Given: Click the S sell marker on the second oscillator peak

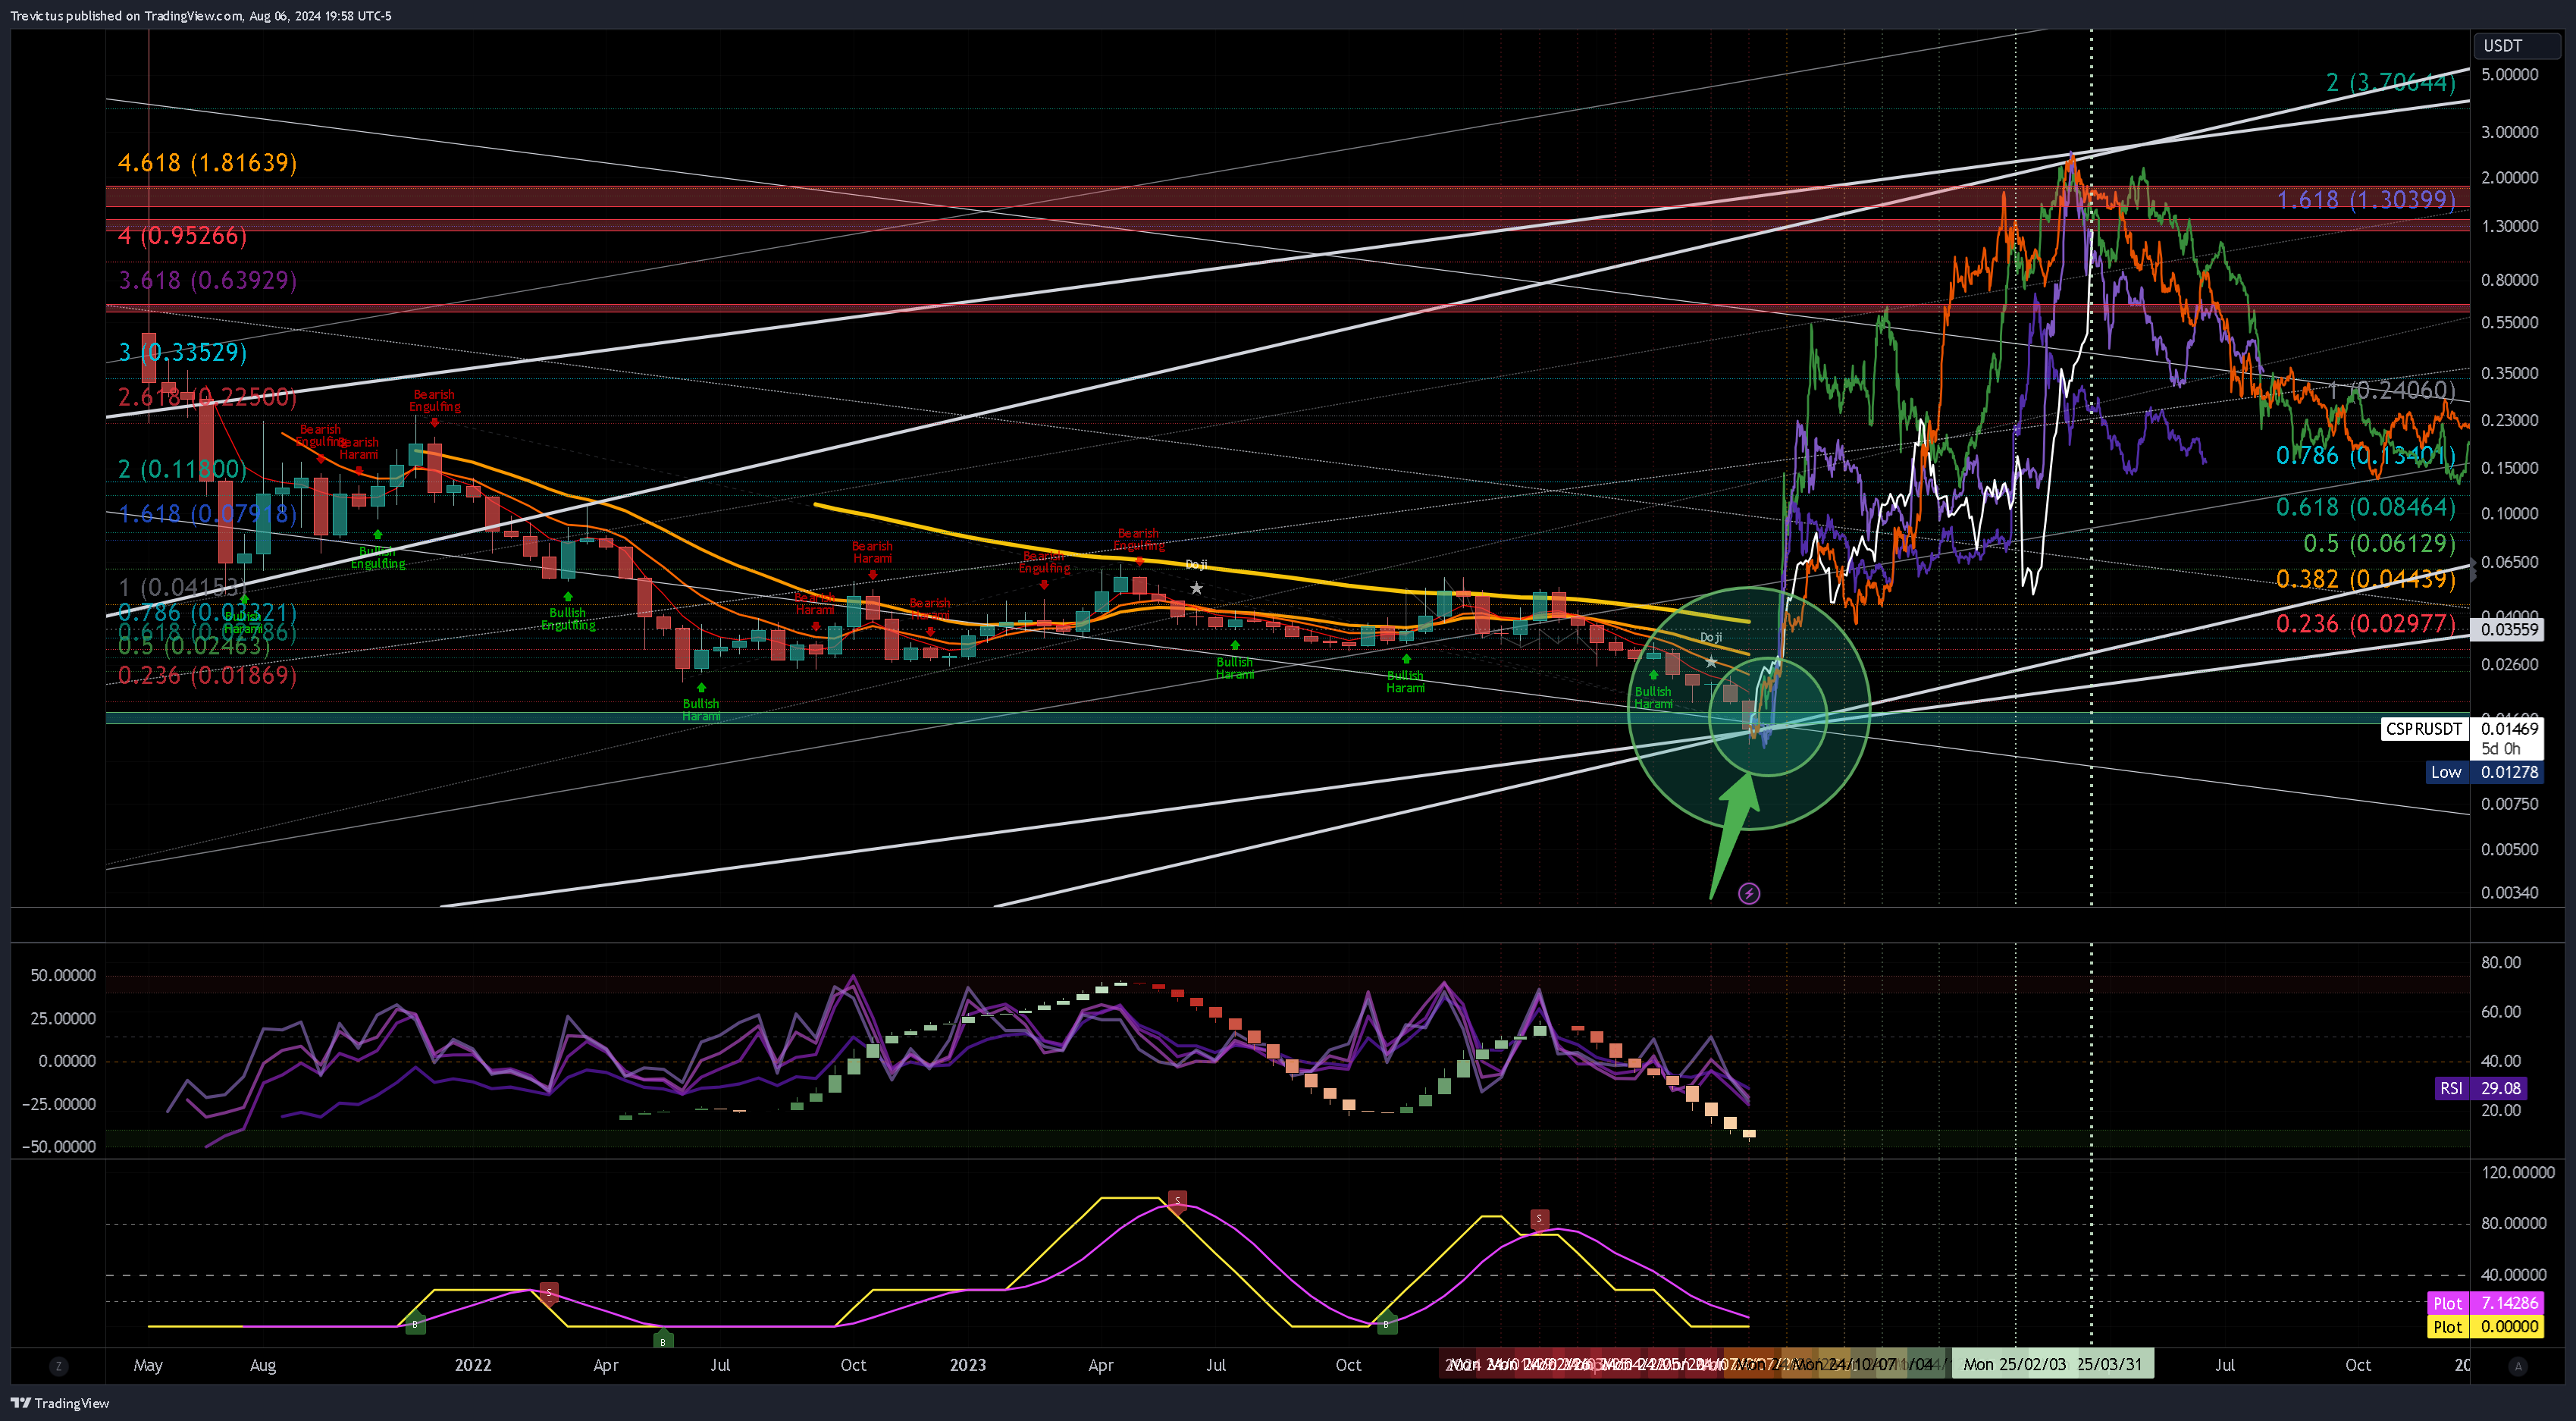Looking at the screenshot, I should tap(1539, 1218).
